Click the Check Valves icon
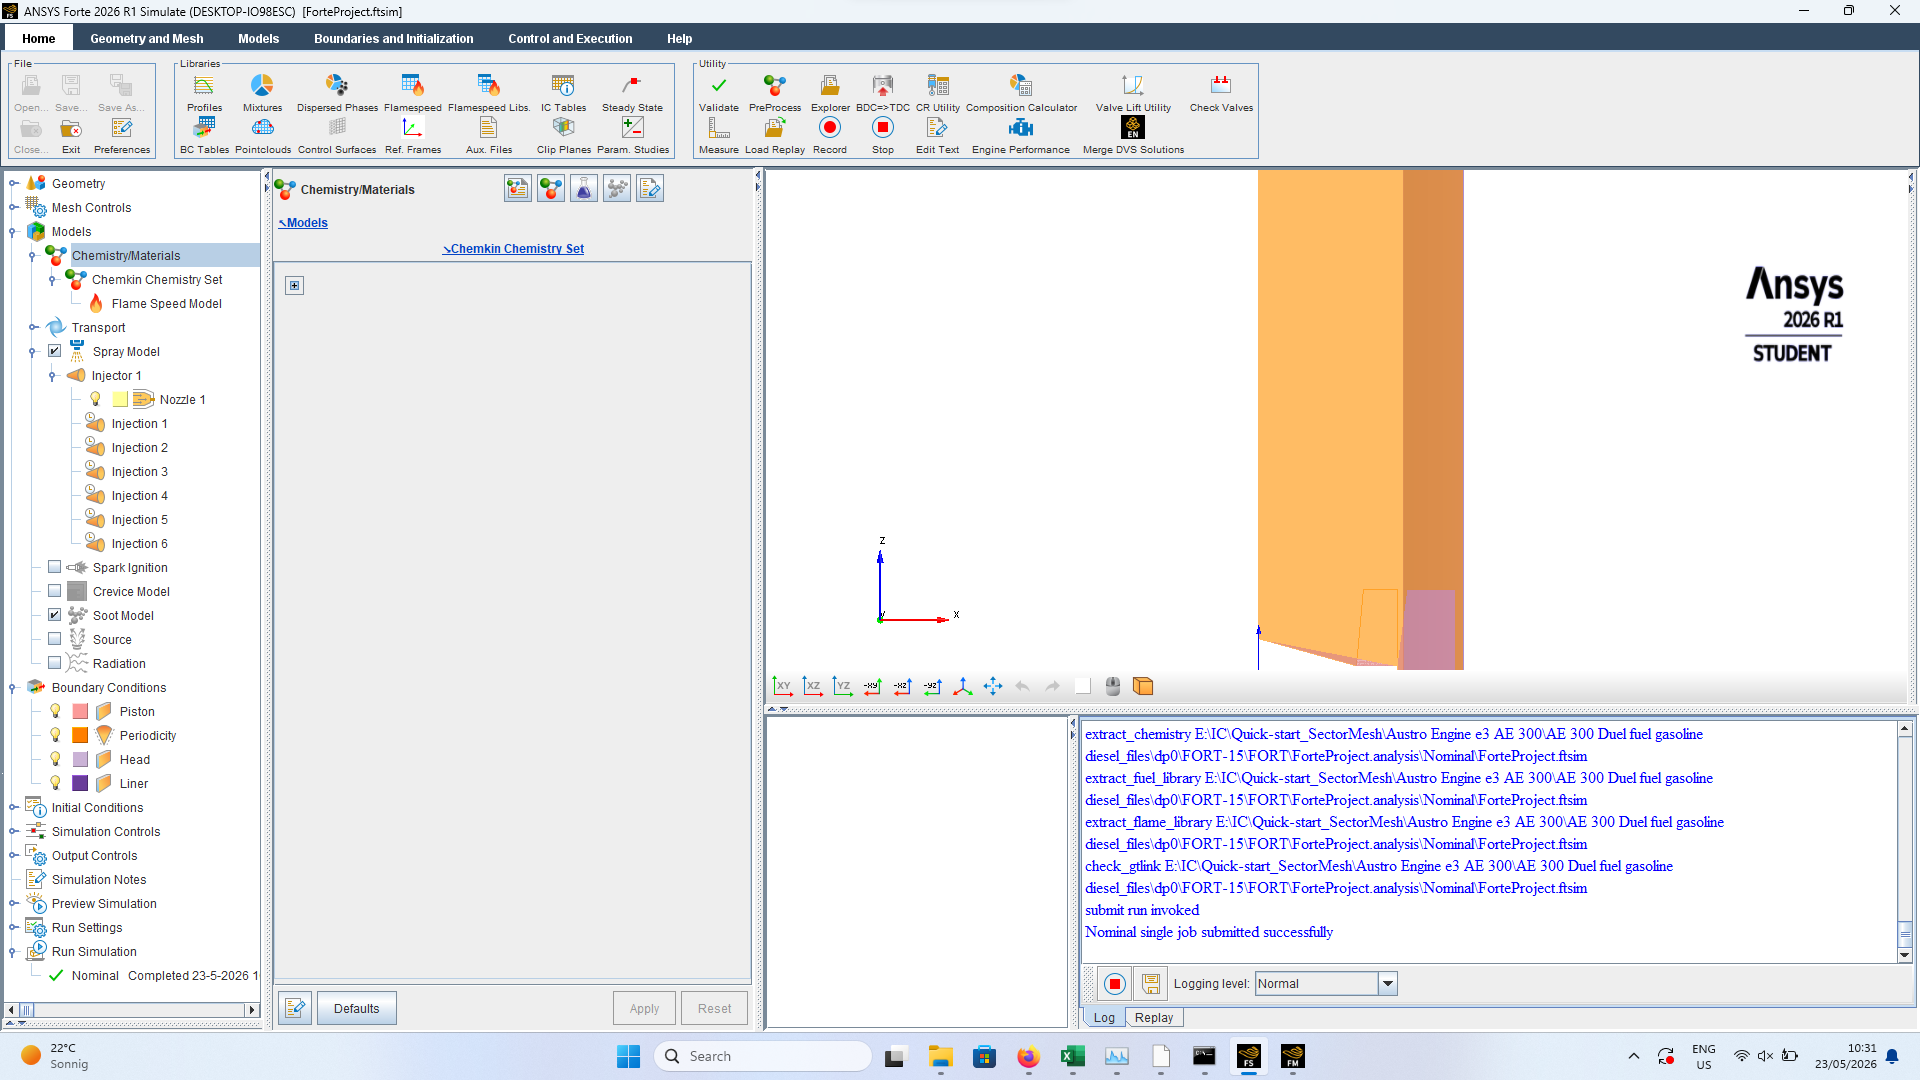The width and height of the screenshot is (1920, 1080). (1221, 92)
